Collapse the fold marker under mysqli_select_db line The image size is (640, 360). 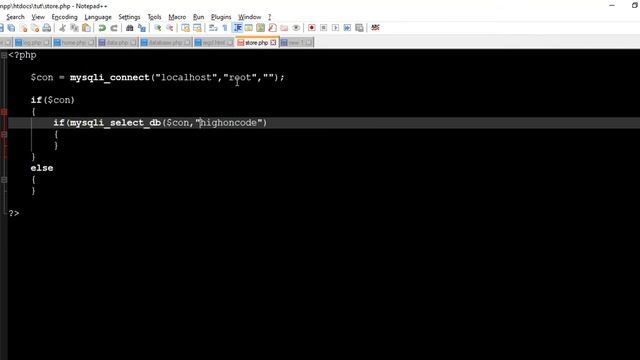point(4,134)
